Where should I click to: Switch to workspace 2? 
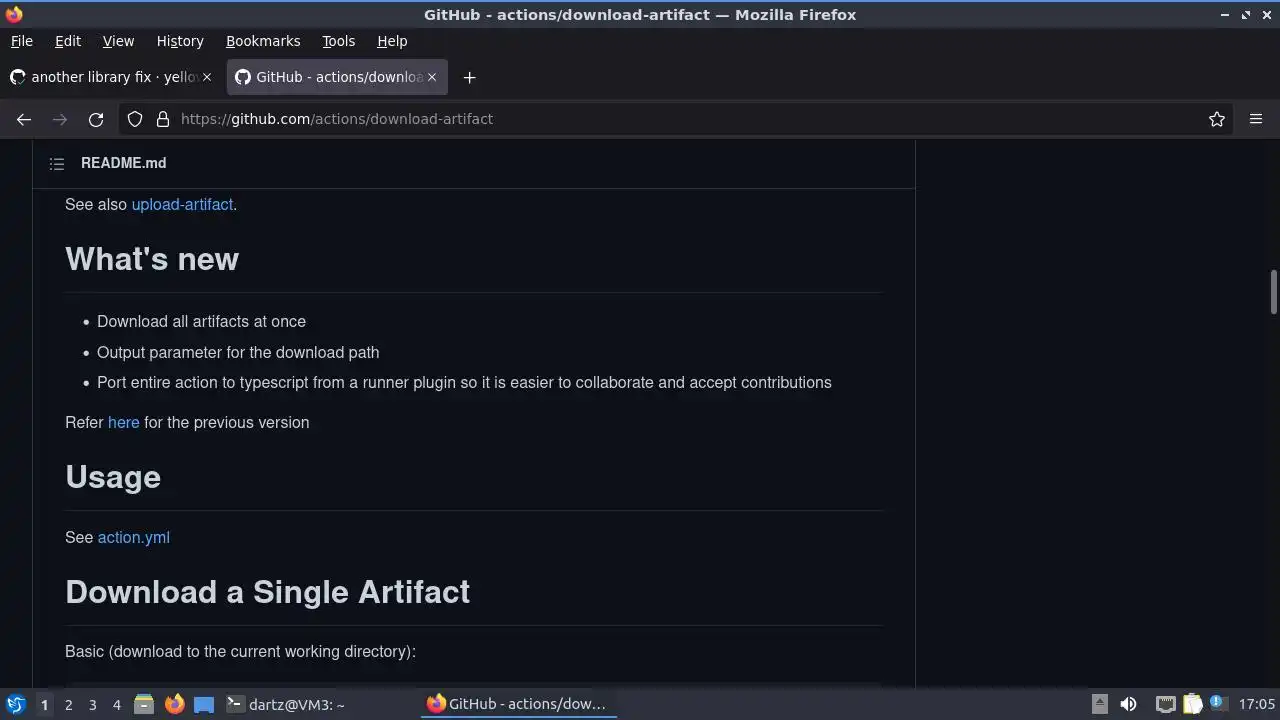coord(68,704)
